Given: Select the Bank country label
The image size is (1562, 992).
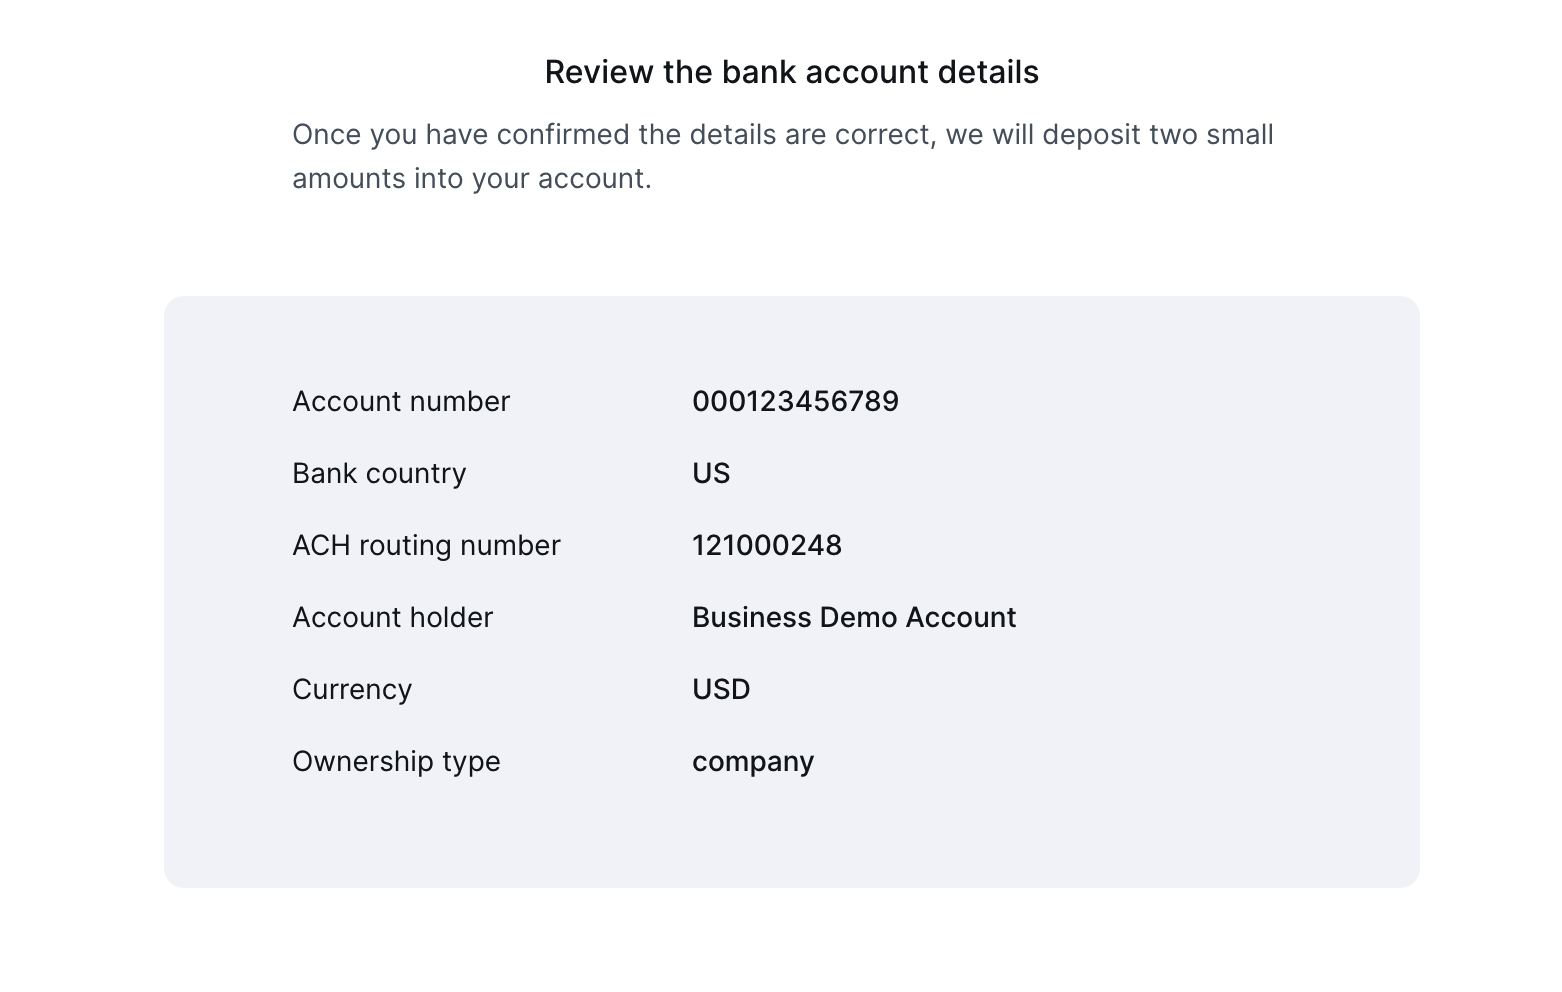Looking at the screenshot, I should 379,473.
